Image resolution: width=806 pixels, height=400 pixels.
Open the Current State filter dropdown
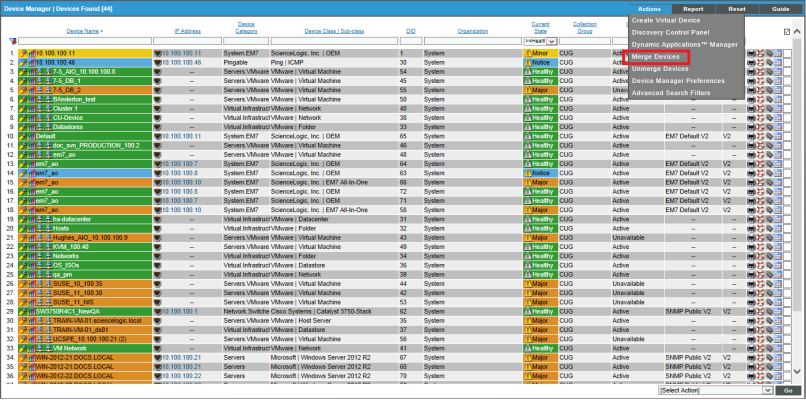(540, 41)
